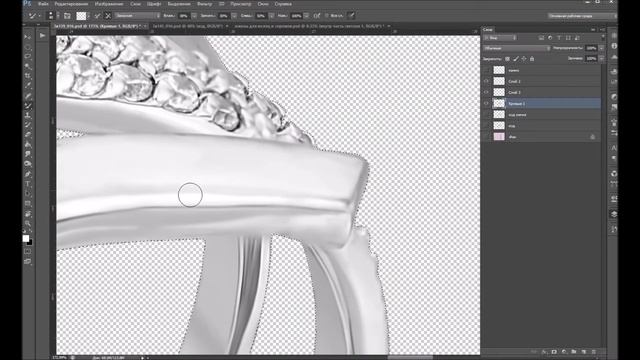Change the screen mode

pos(28,261)
